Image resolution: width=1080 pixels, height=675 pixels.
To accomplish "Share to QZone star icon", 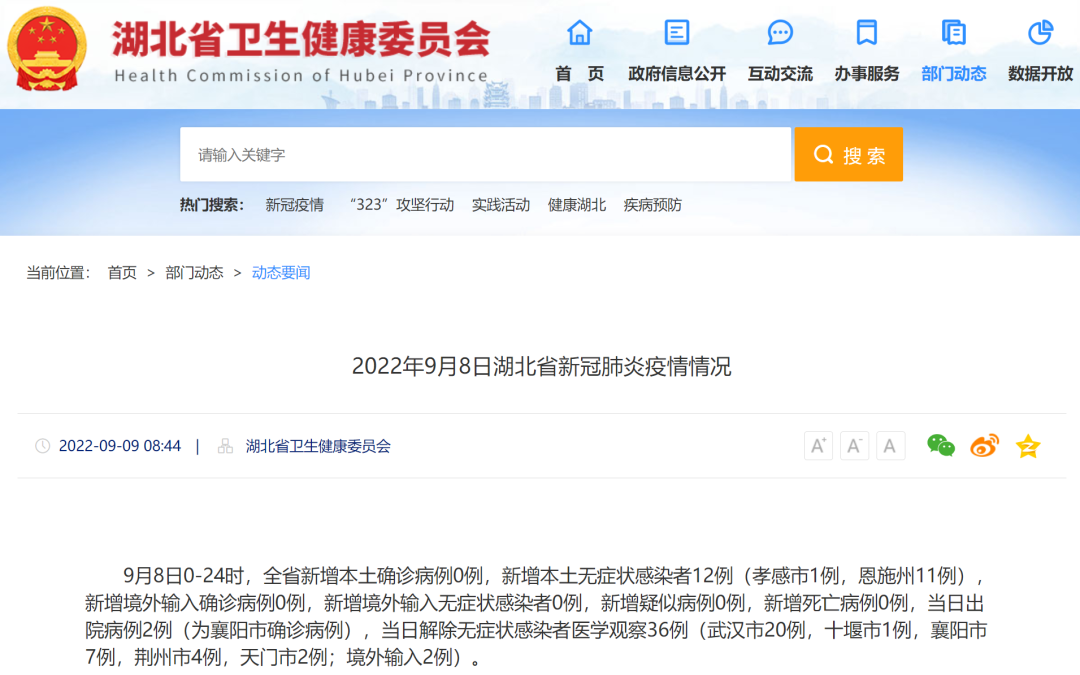I will pos(1028,446).
